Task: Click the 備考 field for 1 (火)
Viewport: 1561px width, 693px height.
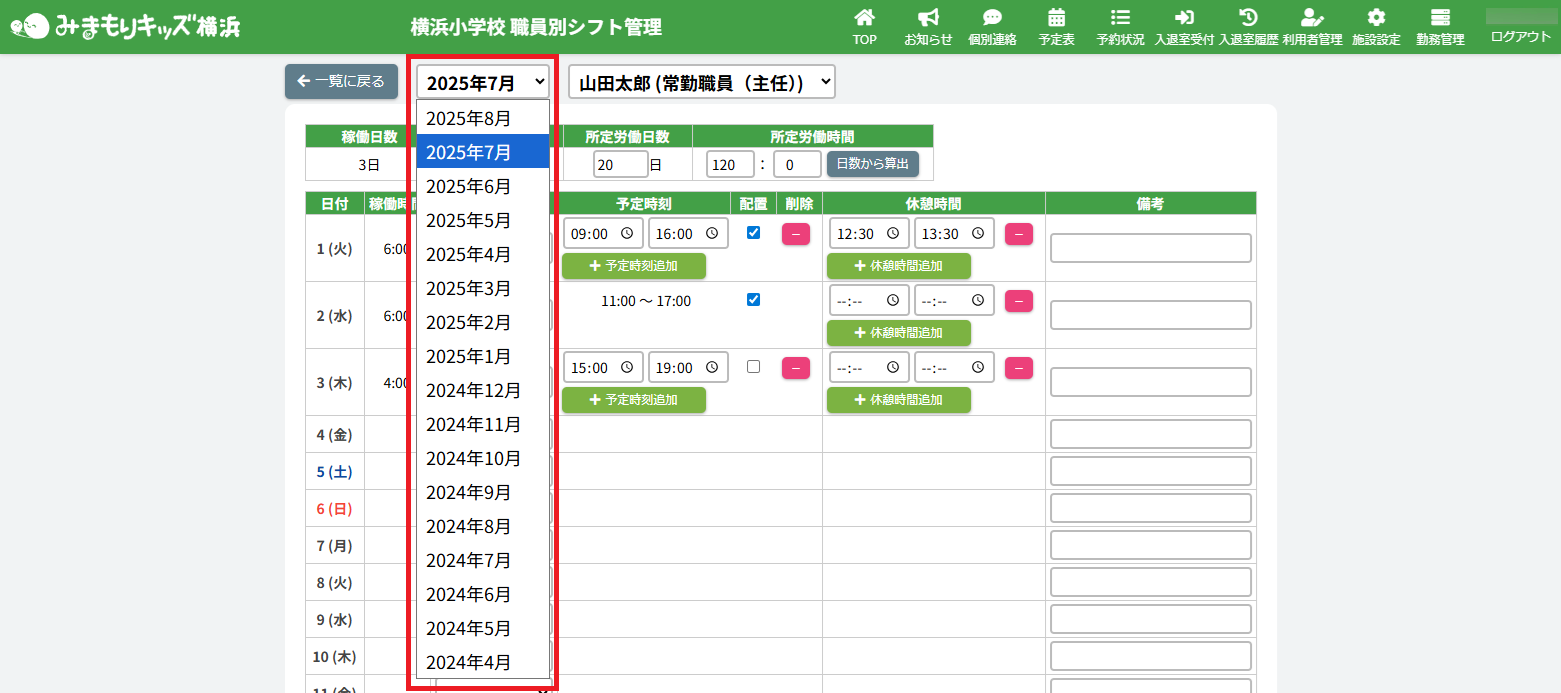Action: coord(1150,248)
